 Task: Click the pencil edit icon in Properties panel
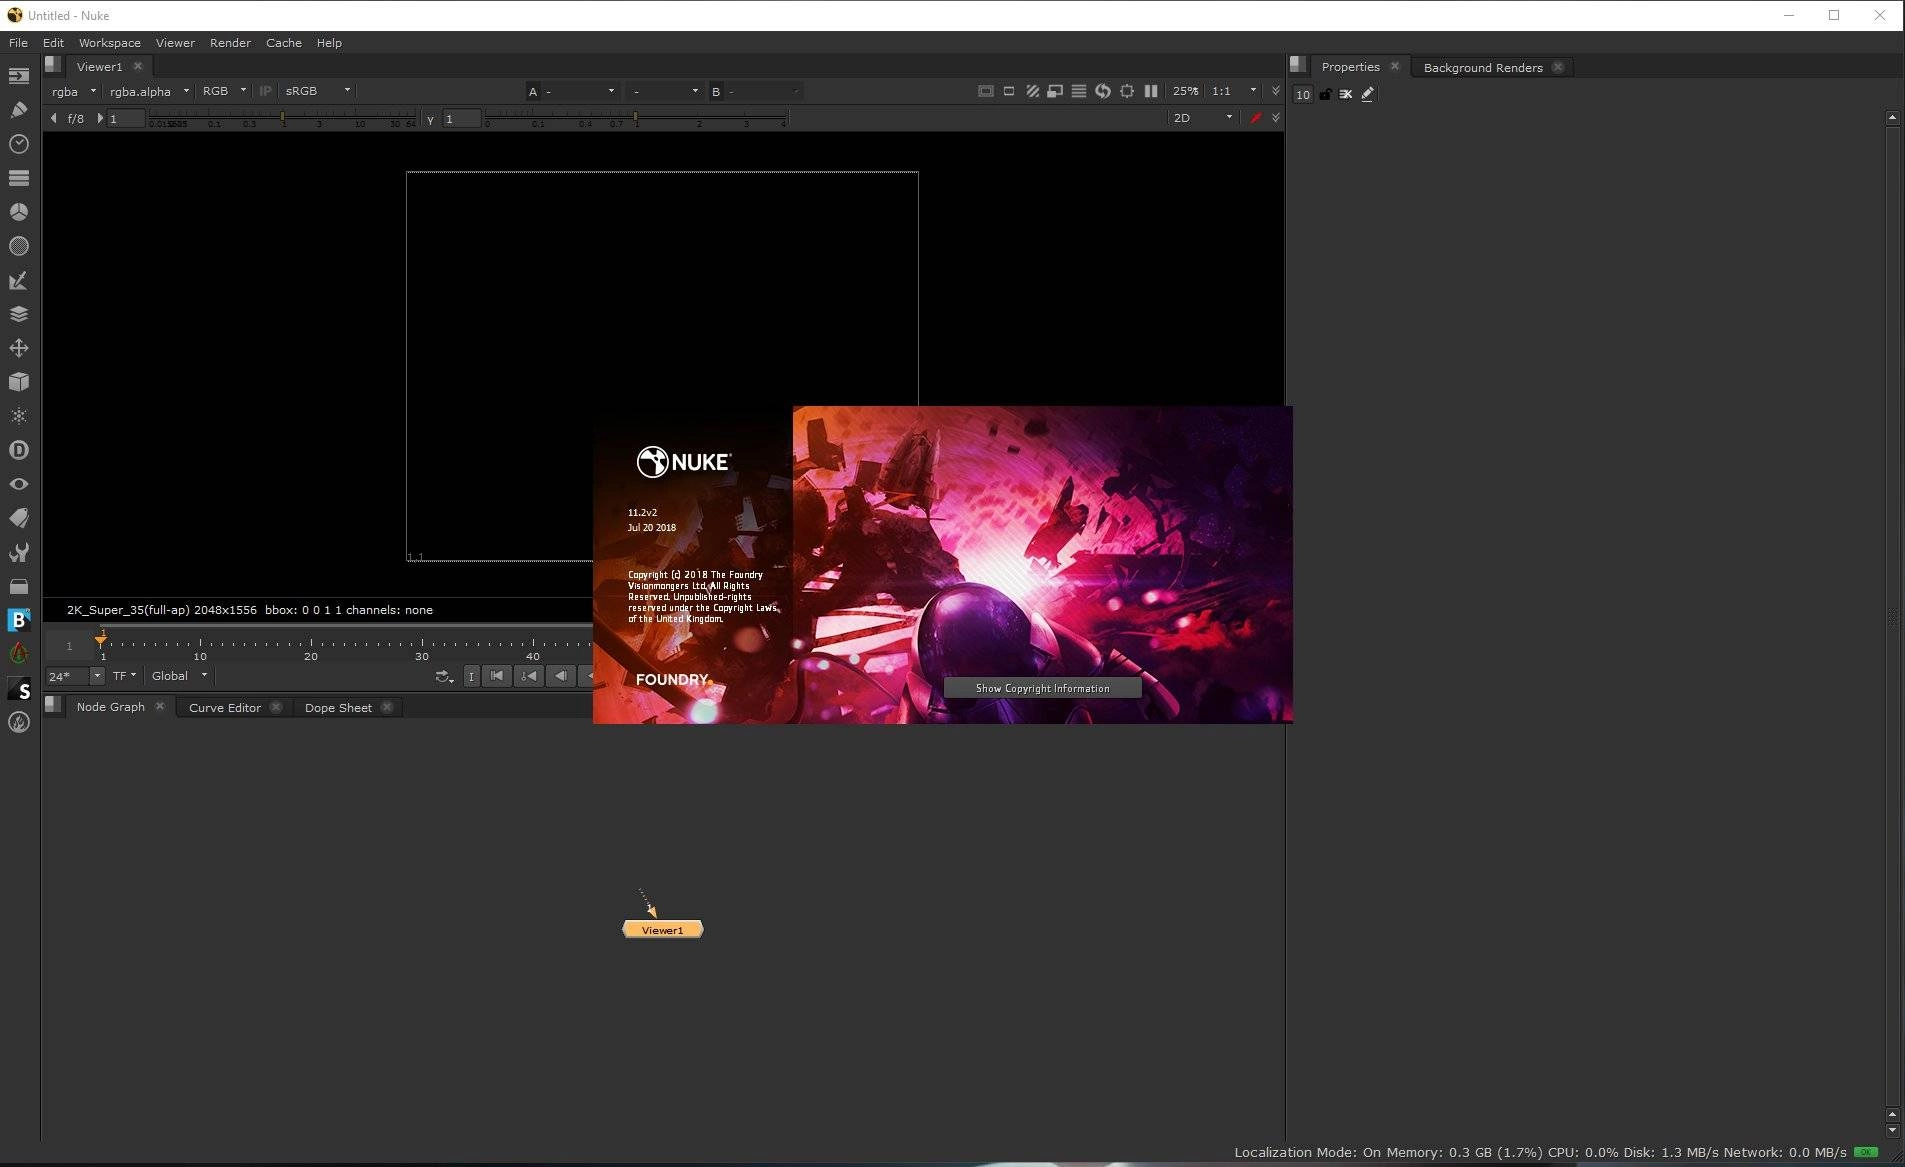click(x=1368, y=94)
